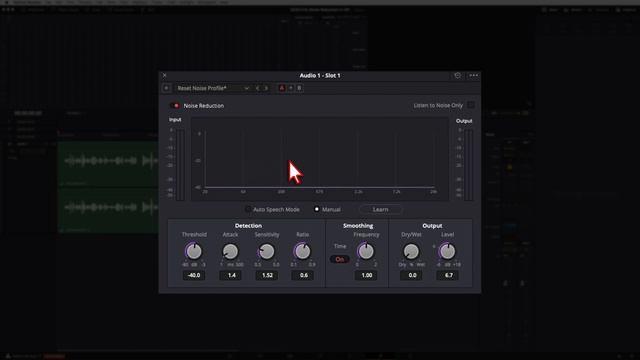Open the Reset Noise Profile preset dropdown
Image resolution: width=640 pixels, height=360 pixels.
(x=213, y=88)
